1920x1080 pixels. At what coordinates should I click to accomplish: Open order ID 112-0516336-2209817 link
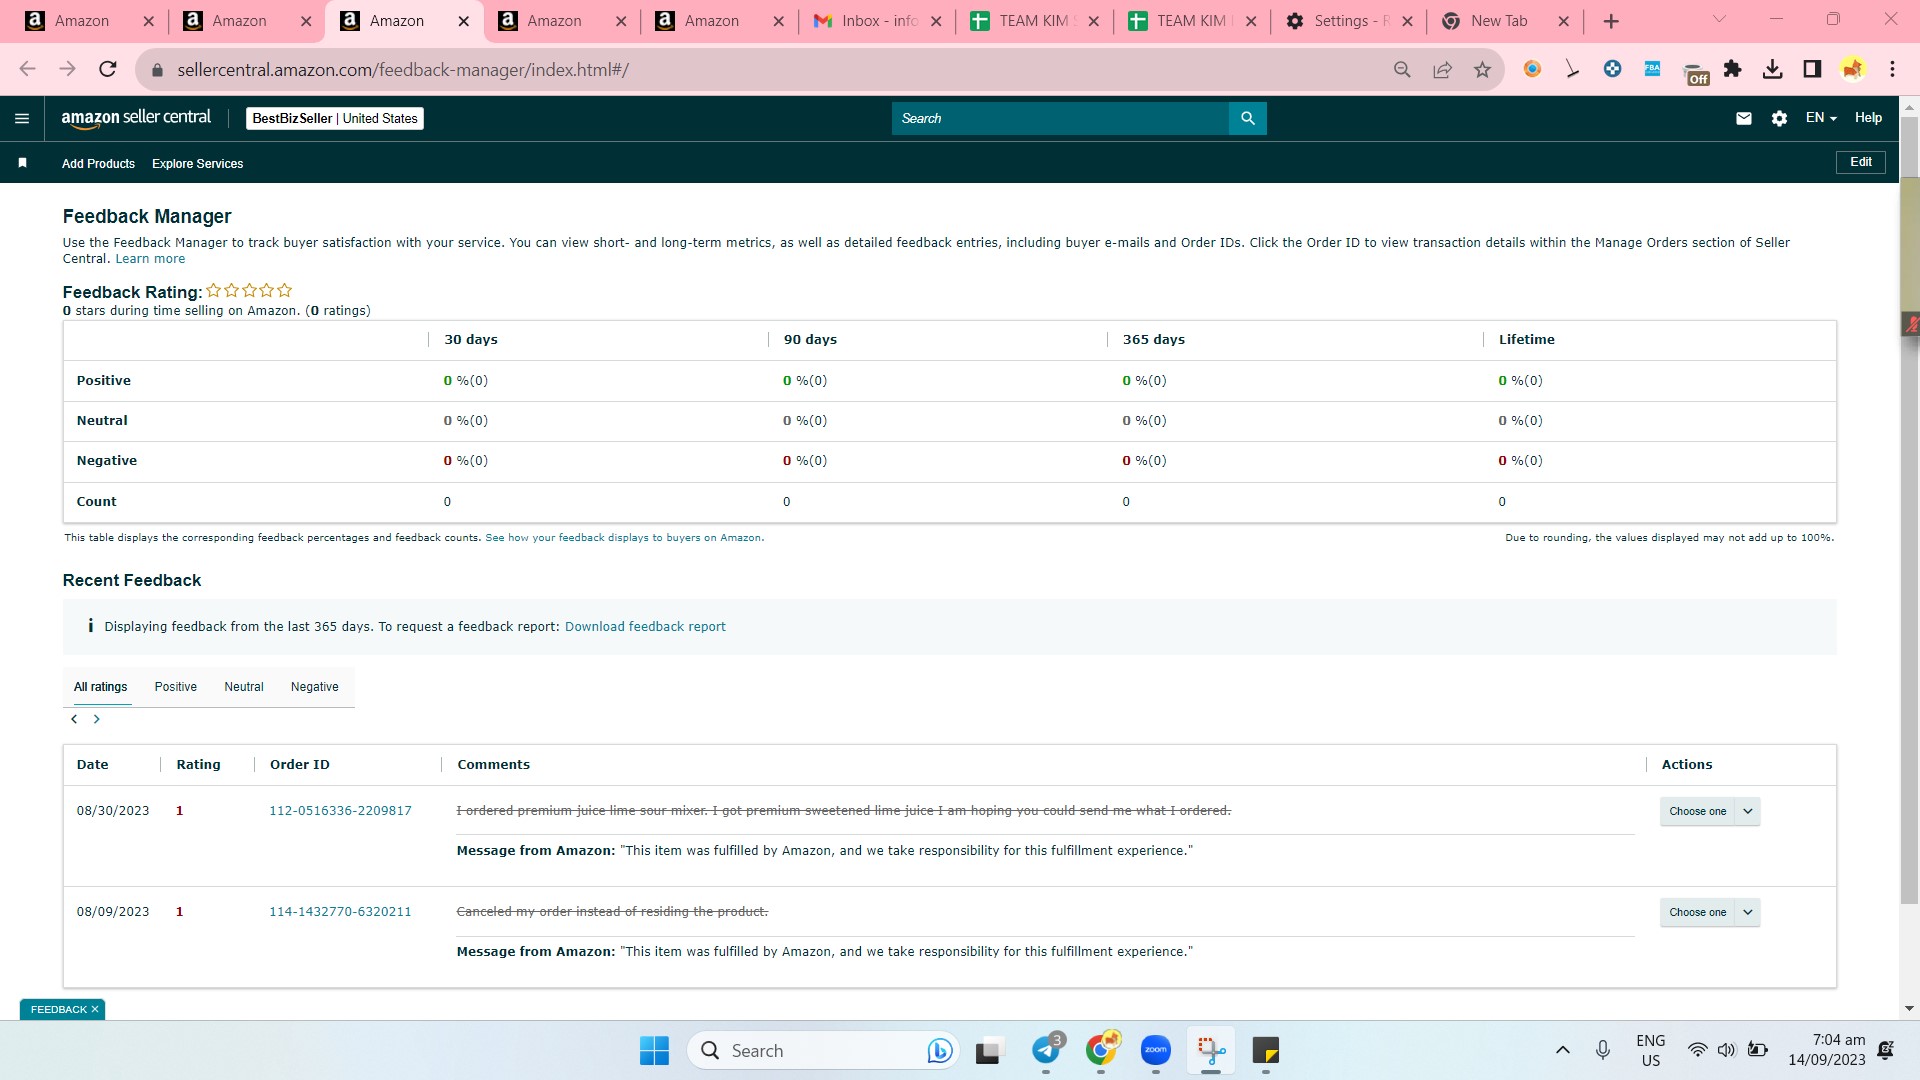click(x=340, y=811)
